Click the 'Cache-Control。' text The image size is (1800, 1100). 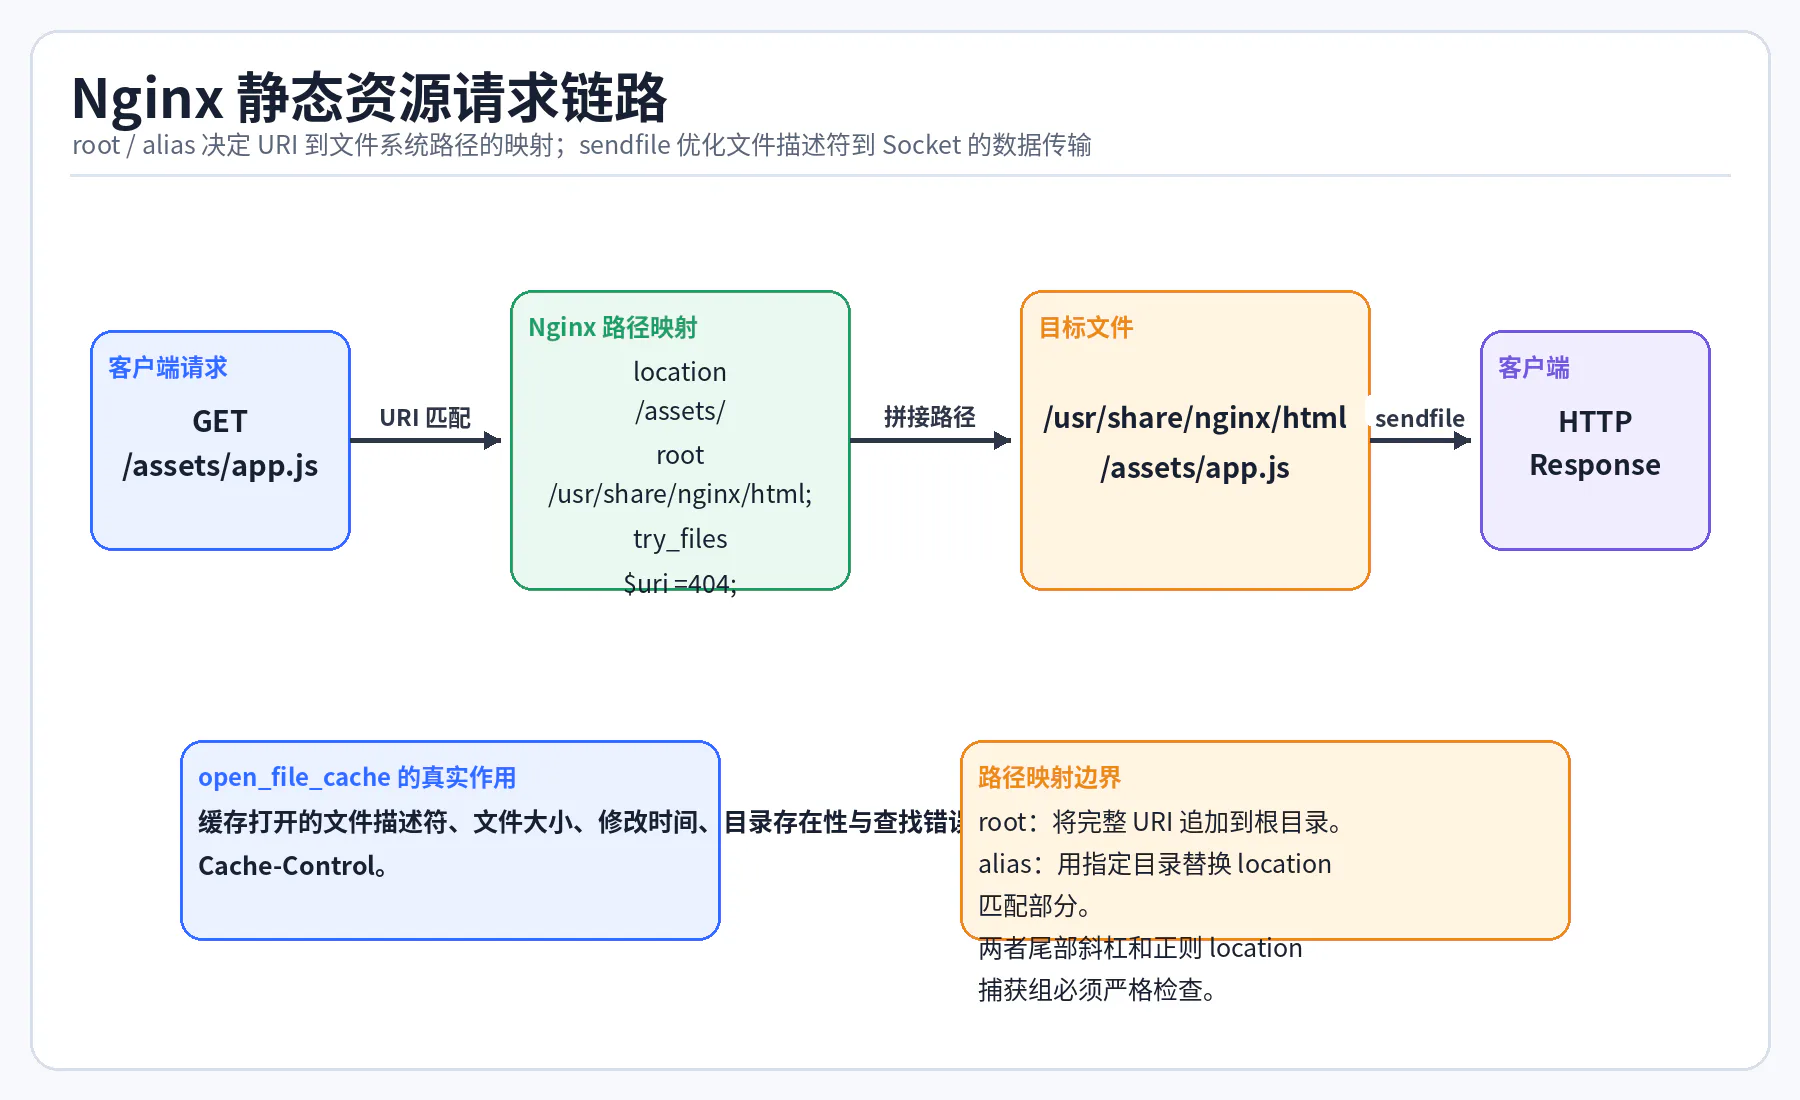pyautogui.click(x=293, y=866)
